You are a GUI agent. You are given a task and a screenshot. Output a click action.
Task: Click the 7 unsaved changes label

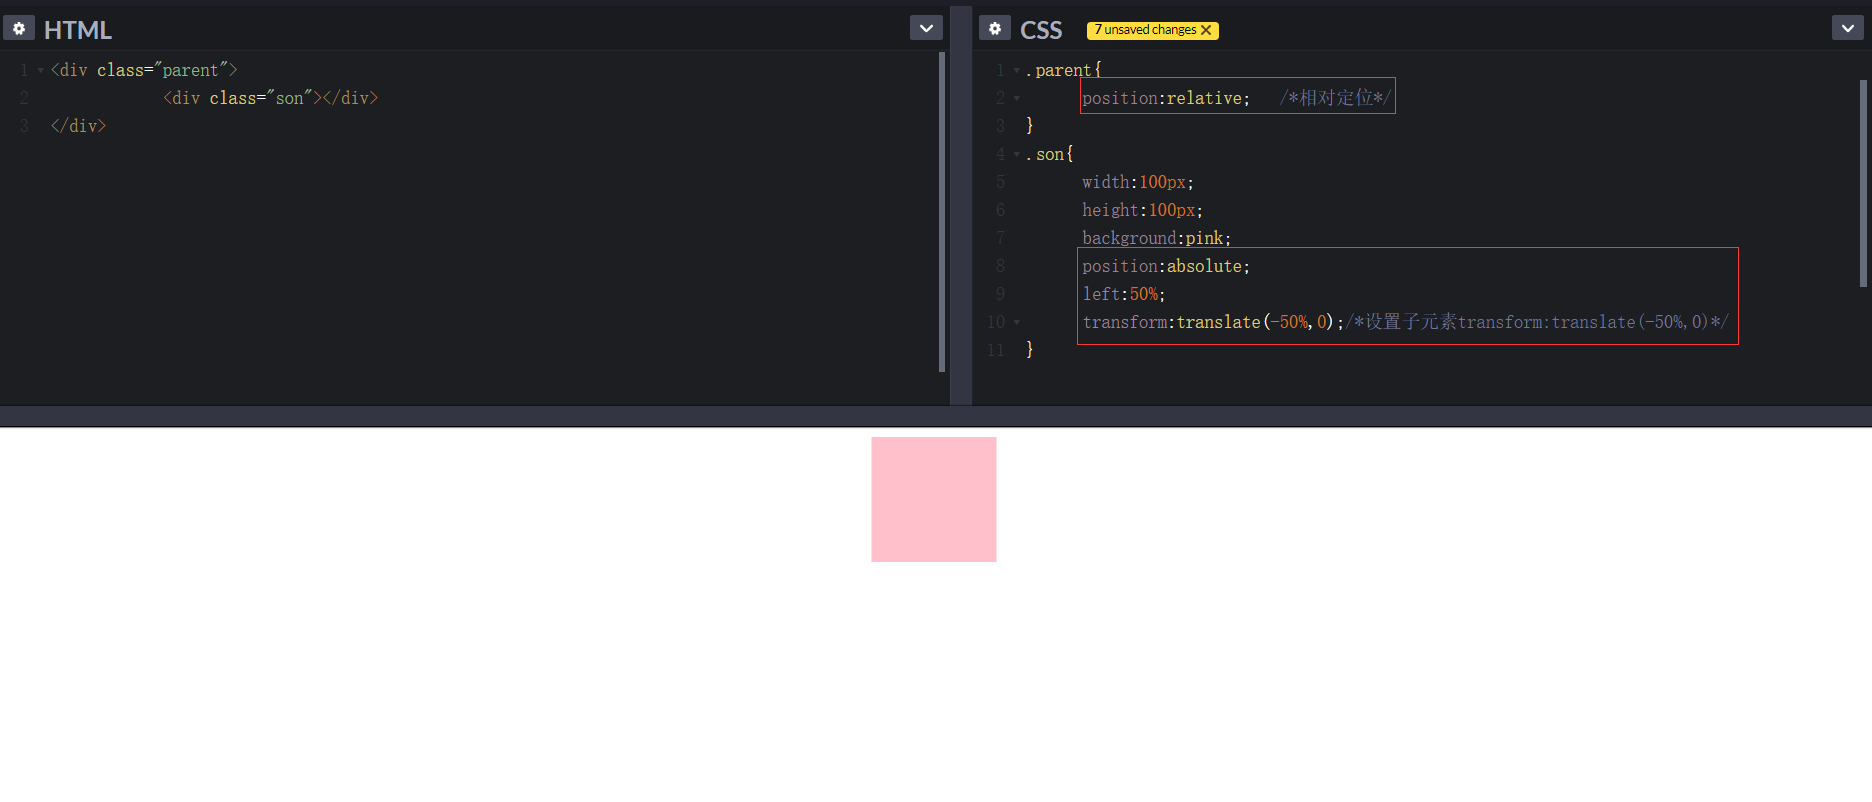1145,30
